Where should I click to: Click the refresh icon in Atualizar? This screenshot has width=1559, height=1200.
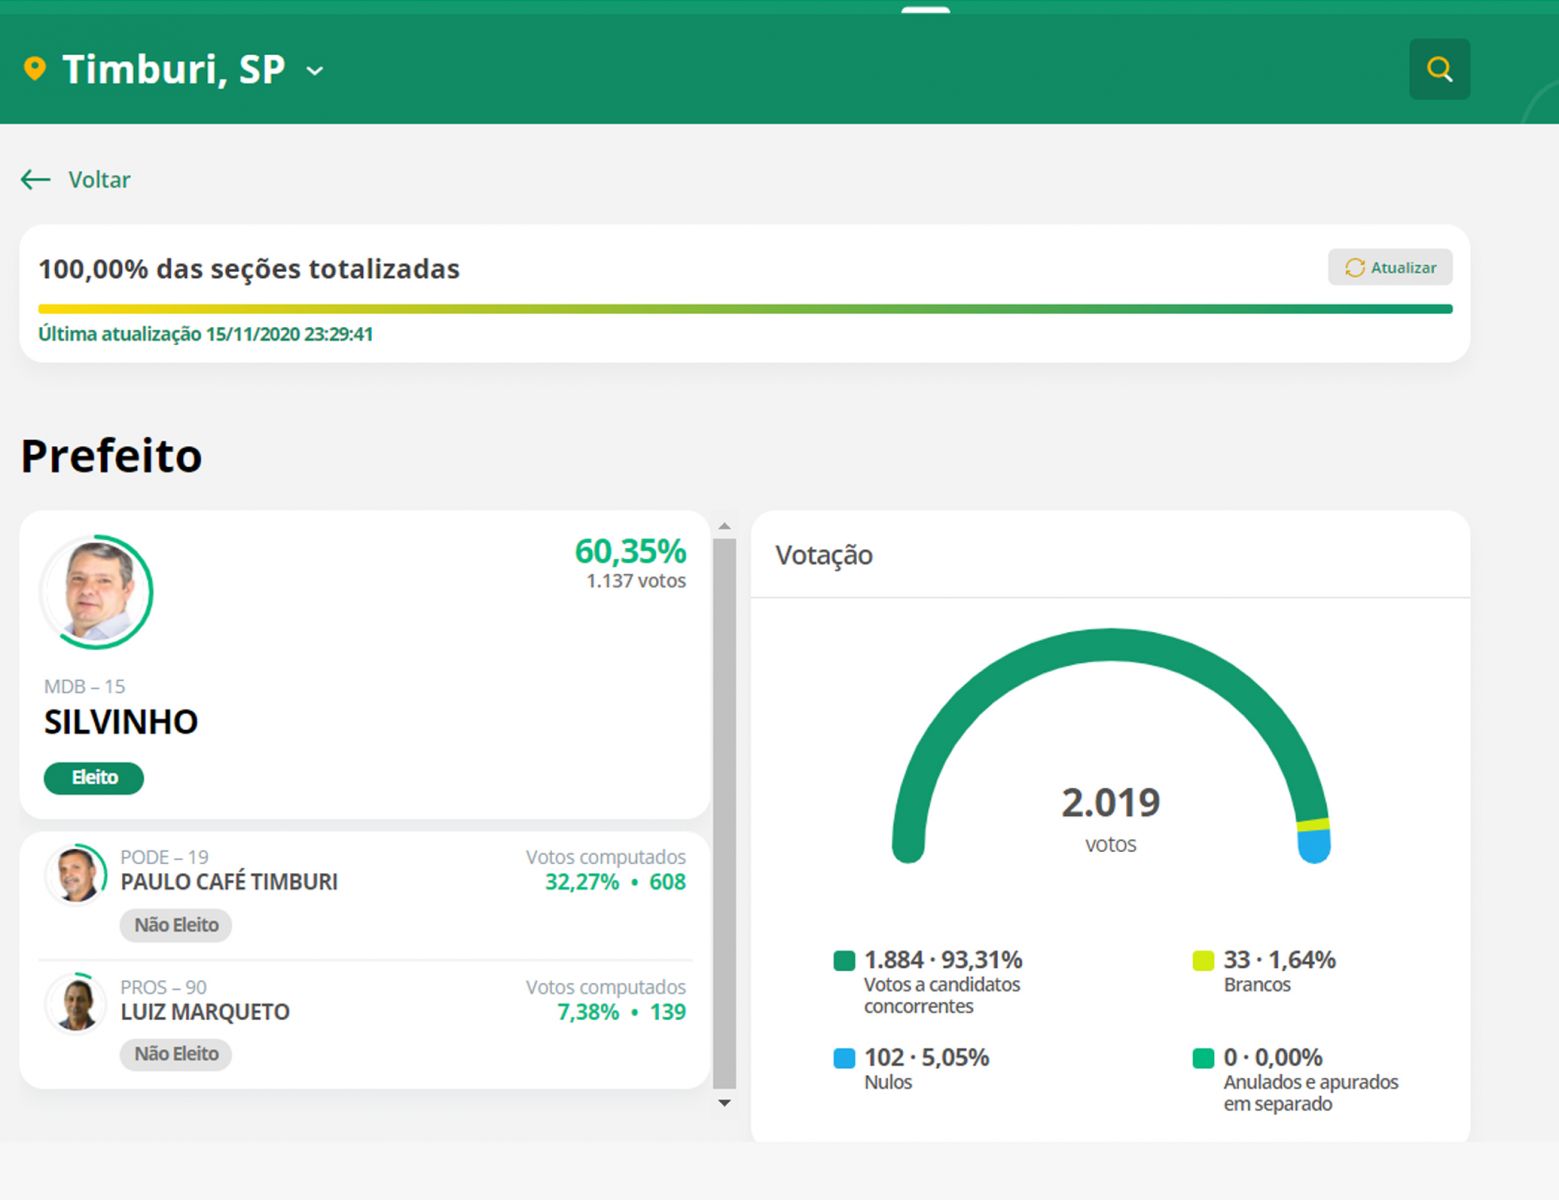[1354, 268]
